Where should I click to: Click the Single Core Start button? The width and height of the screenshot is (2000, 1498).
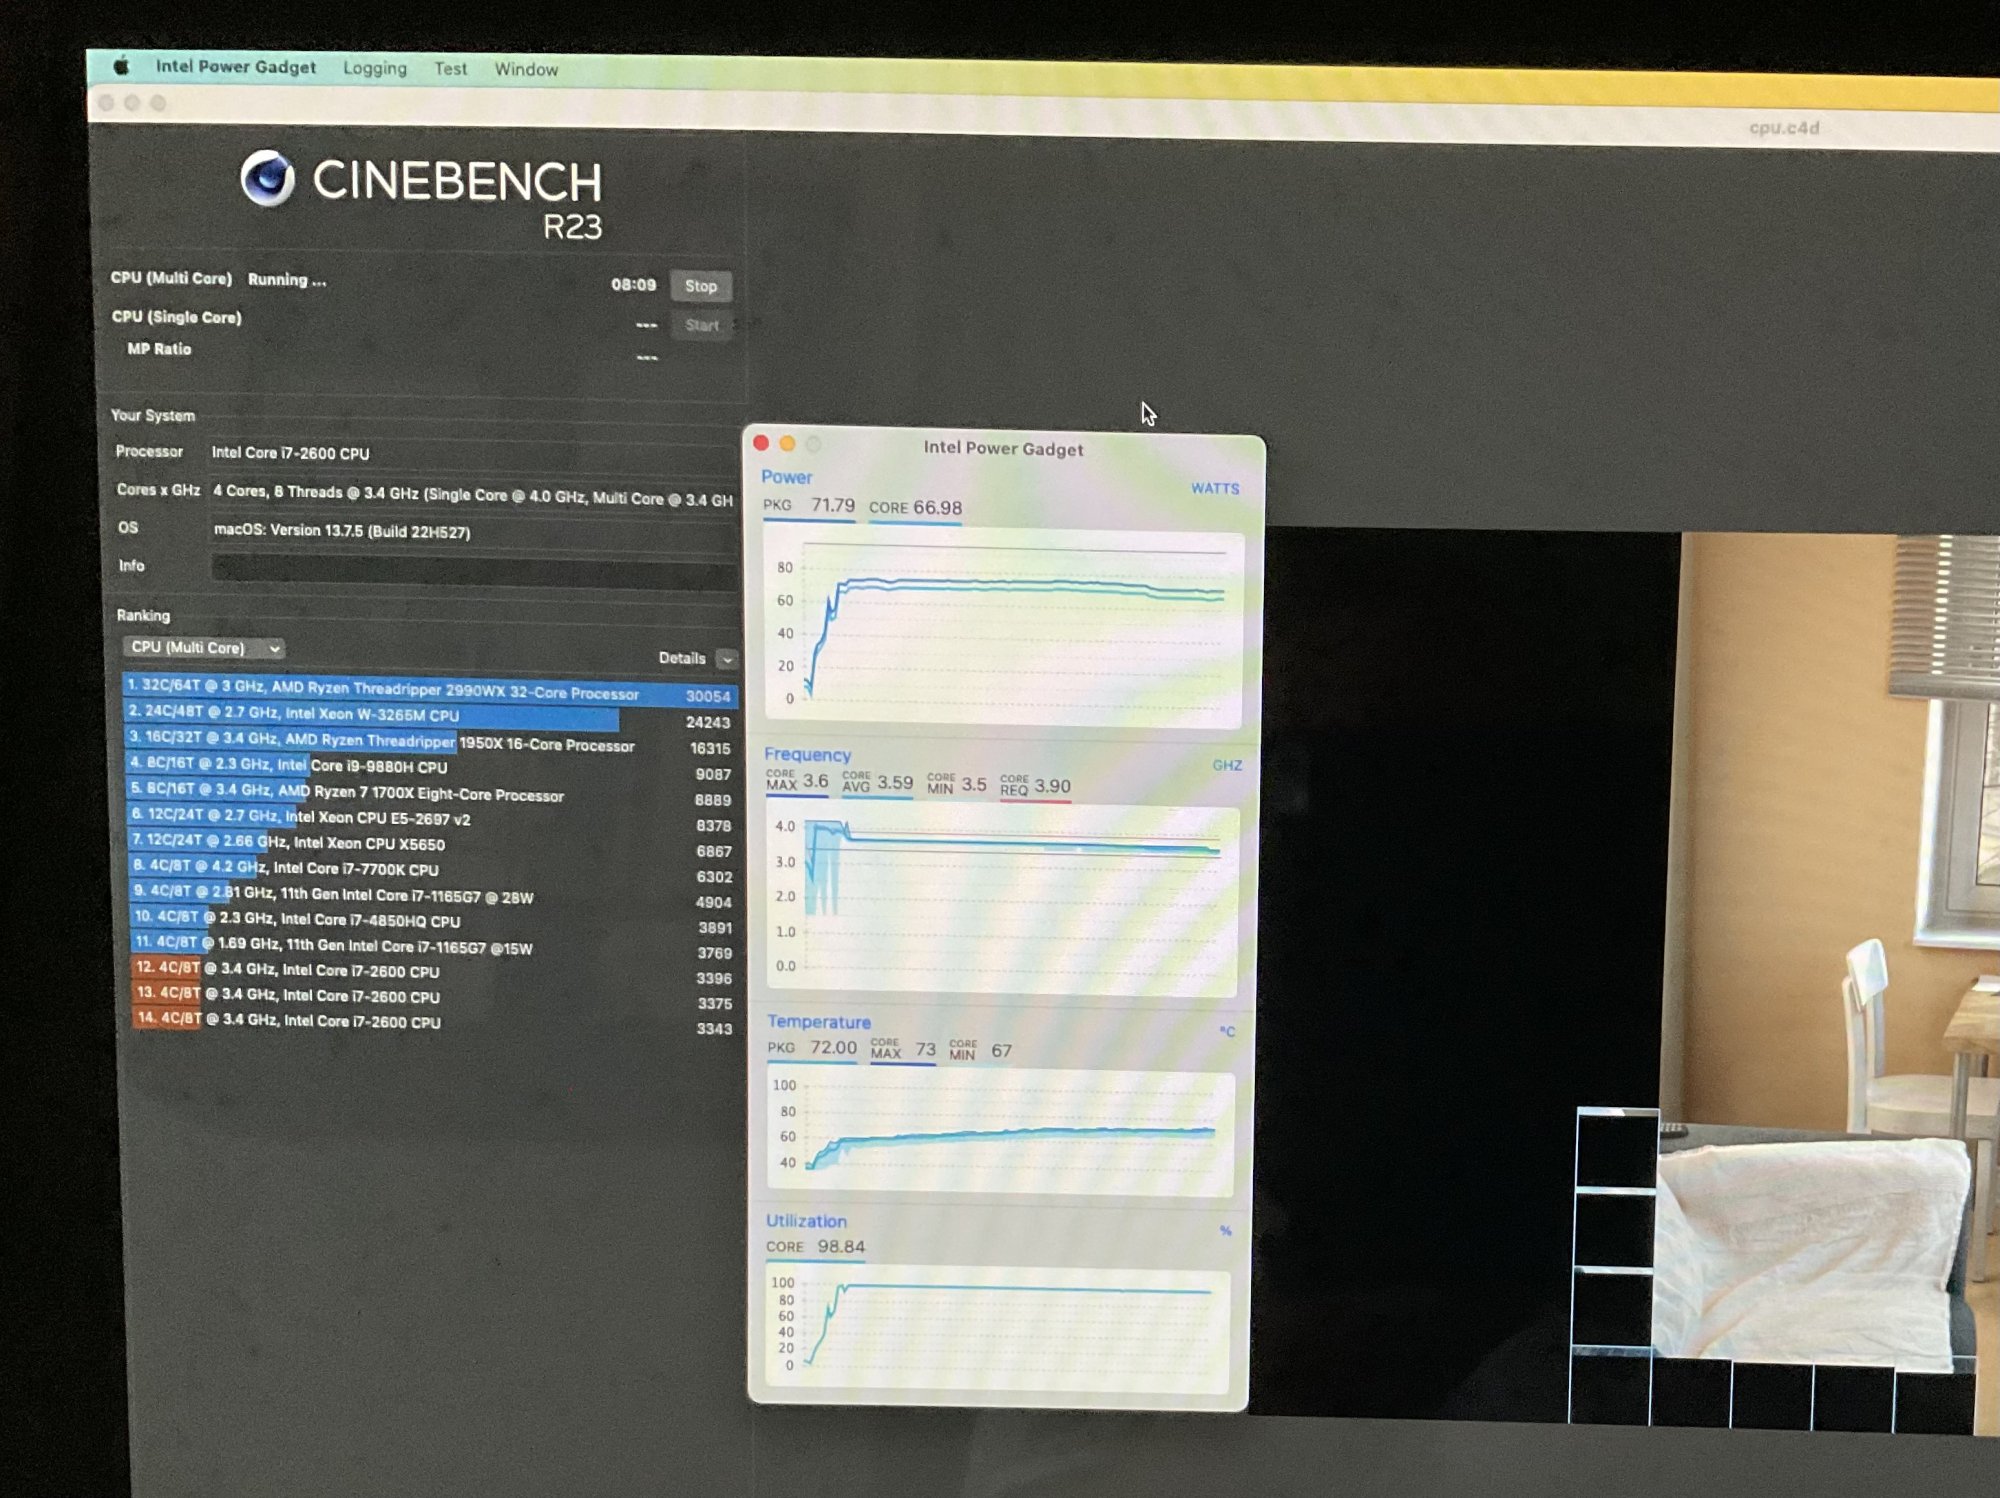[x=702, y=325]
